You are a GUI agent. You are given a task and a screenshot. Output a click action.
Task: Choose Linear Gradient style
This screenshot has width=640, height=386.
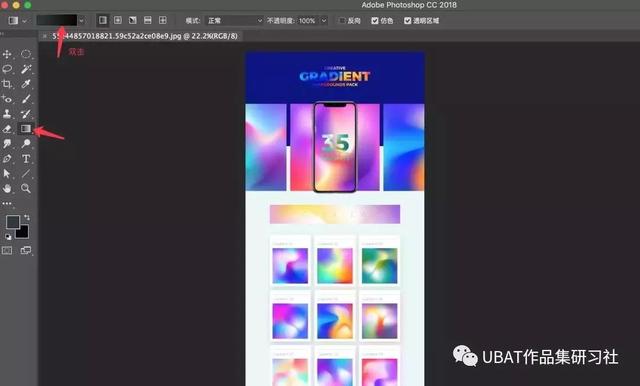[x=103, y=20]
